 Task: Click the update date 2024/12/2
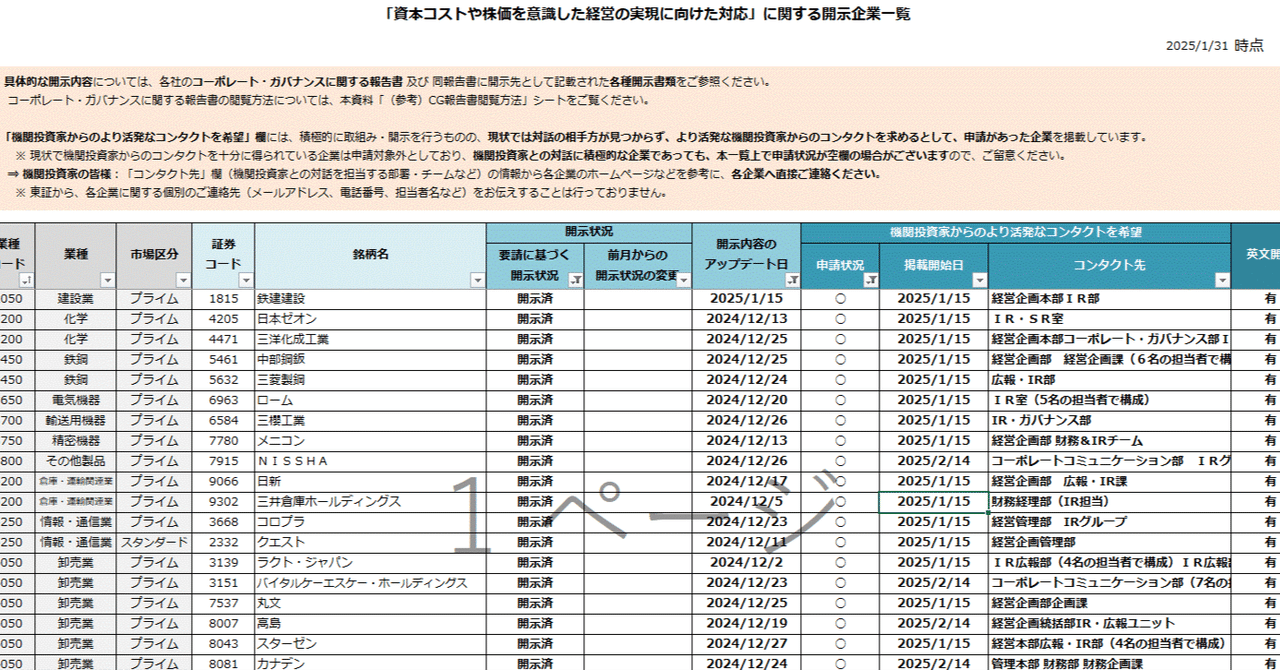tap(746, 563)
